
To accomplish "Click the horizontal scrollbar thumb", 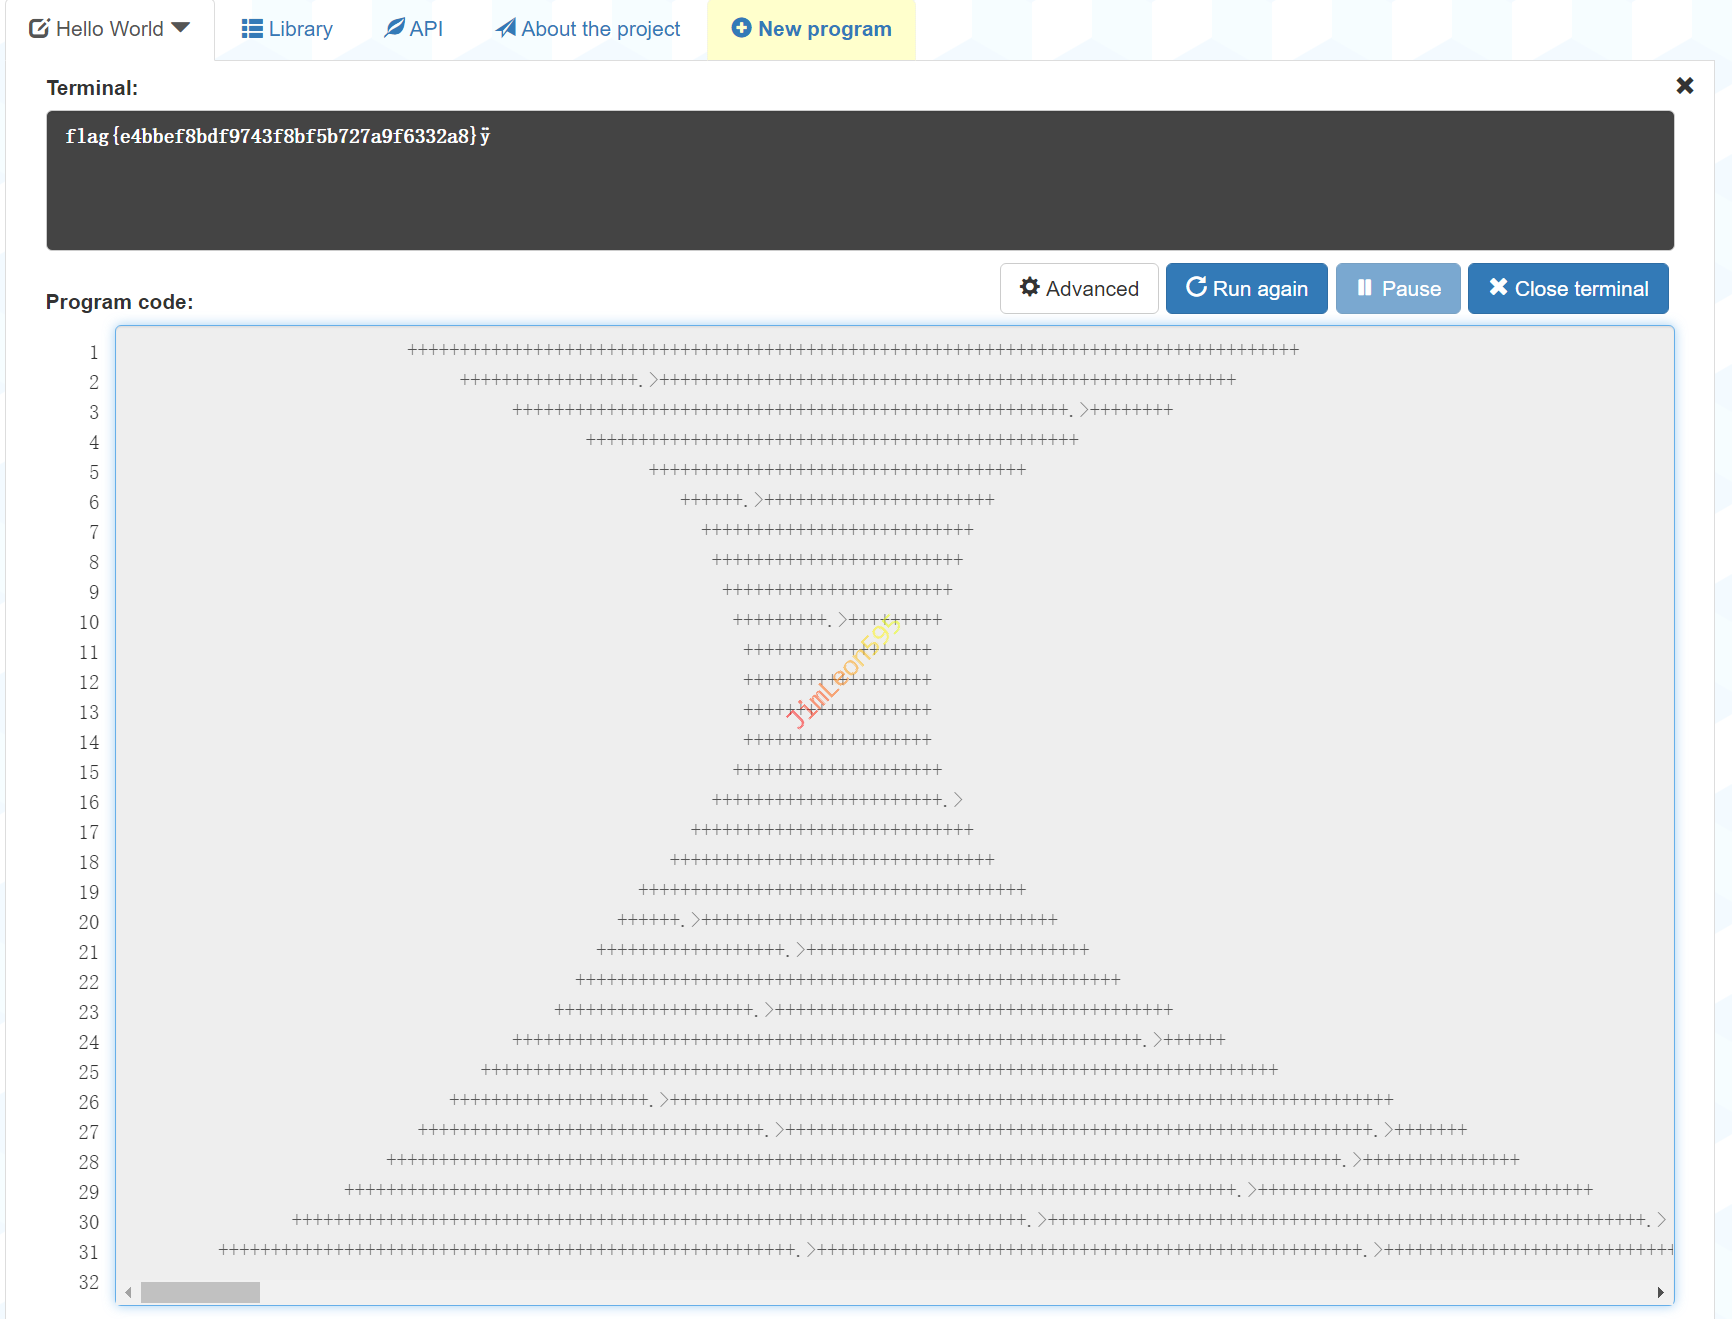I will tap(200, 1292).
